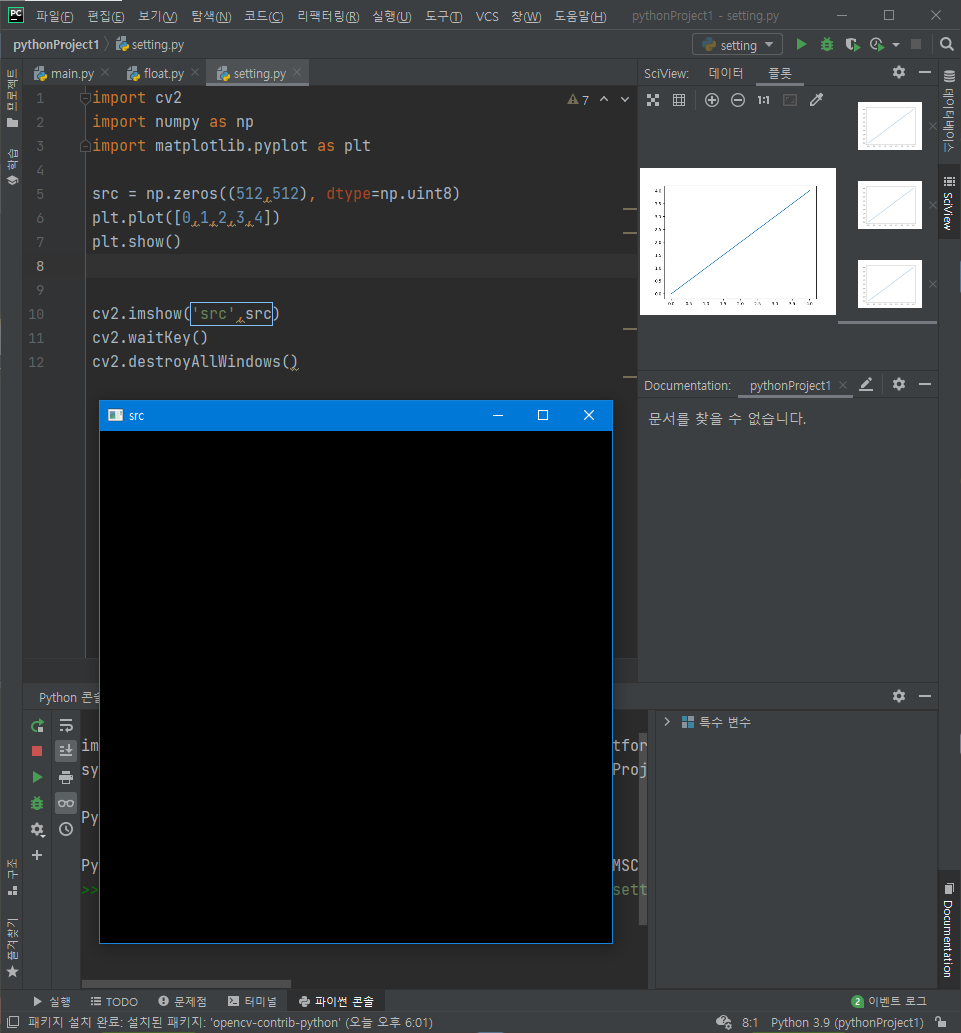The image size is (961, 1033).
Task: Open the 문제점 tool window
Action: click(182, 1001)
